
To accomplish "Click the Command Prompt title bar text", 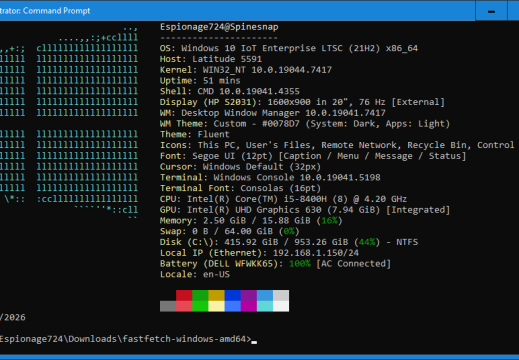I will coord(45,11).
